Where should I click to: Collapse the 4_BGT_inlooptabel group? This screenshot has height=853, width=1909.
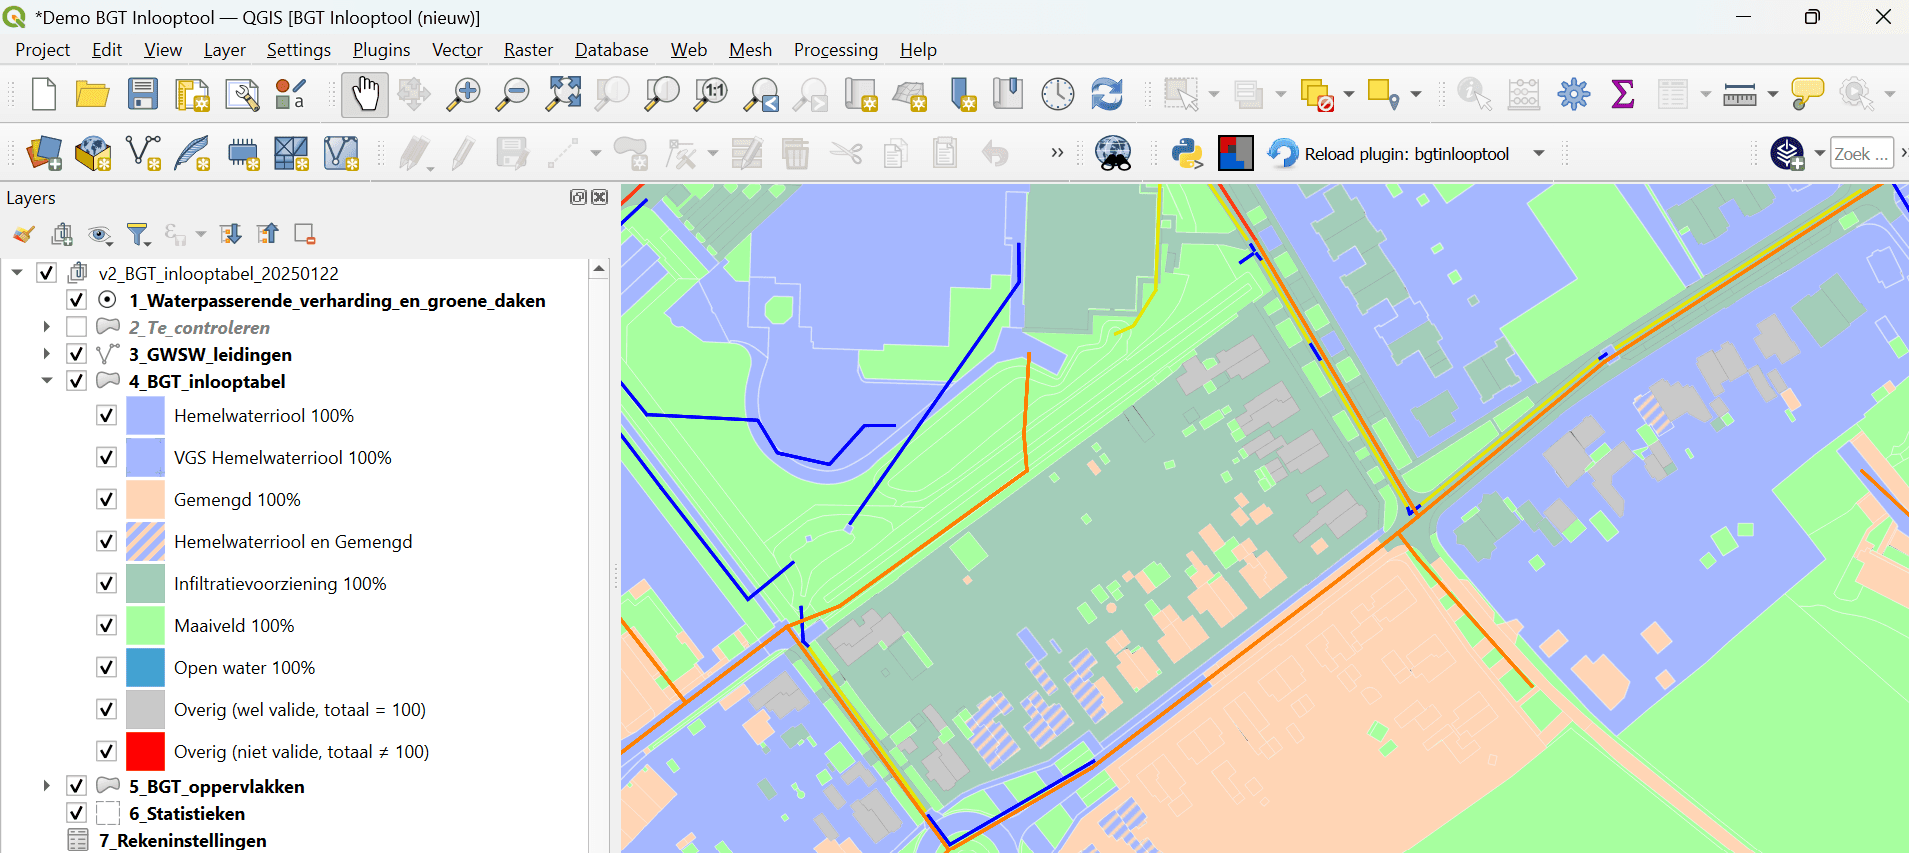46,381
